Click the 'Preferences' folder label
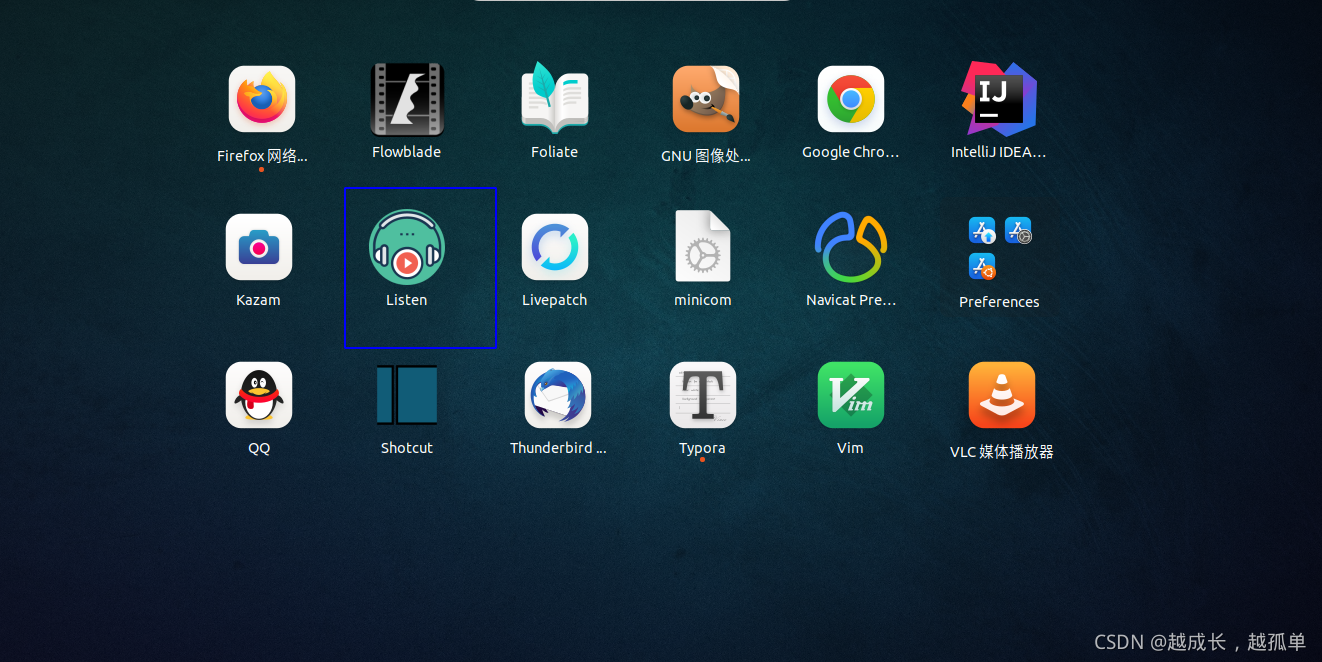1322x662 pixels. pos(999,302)
